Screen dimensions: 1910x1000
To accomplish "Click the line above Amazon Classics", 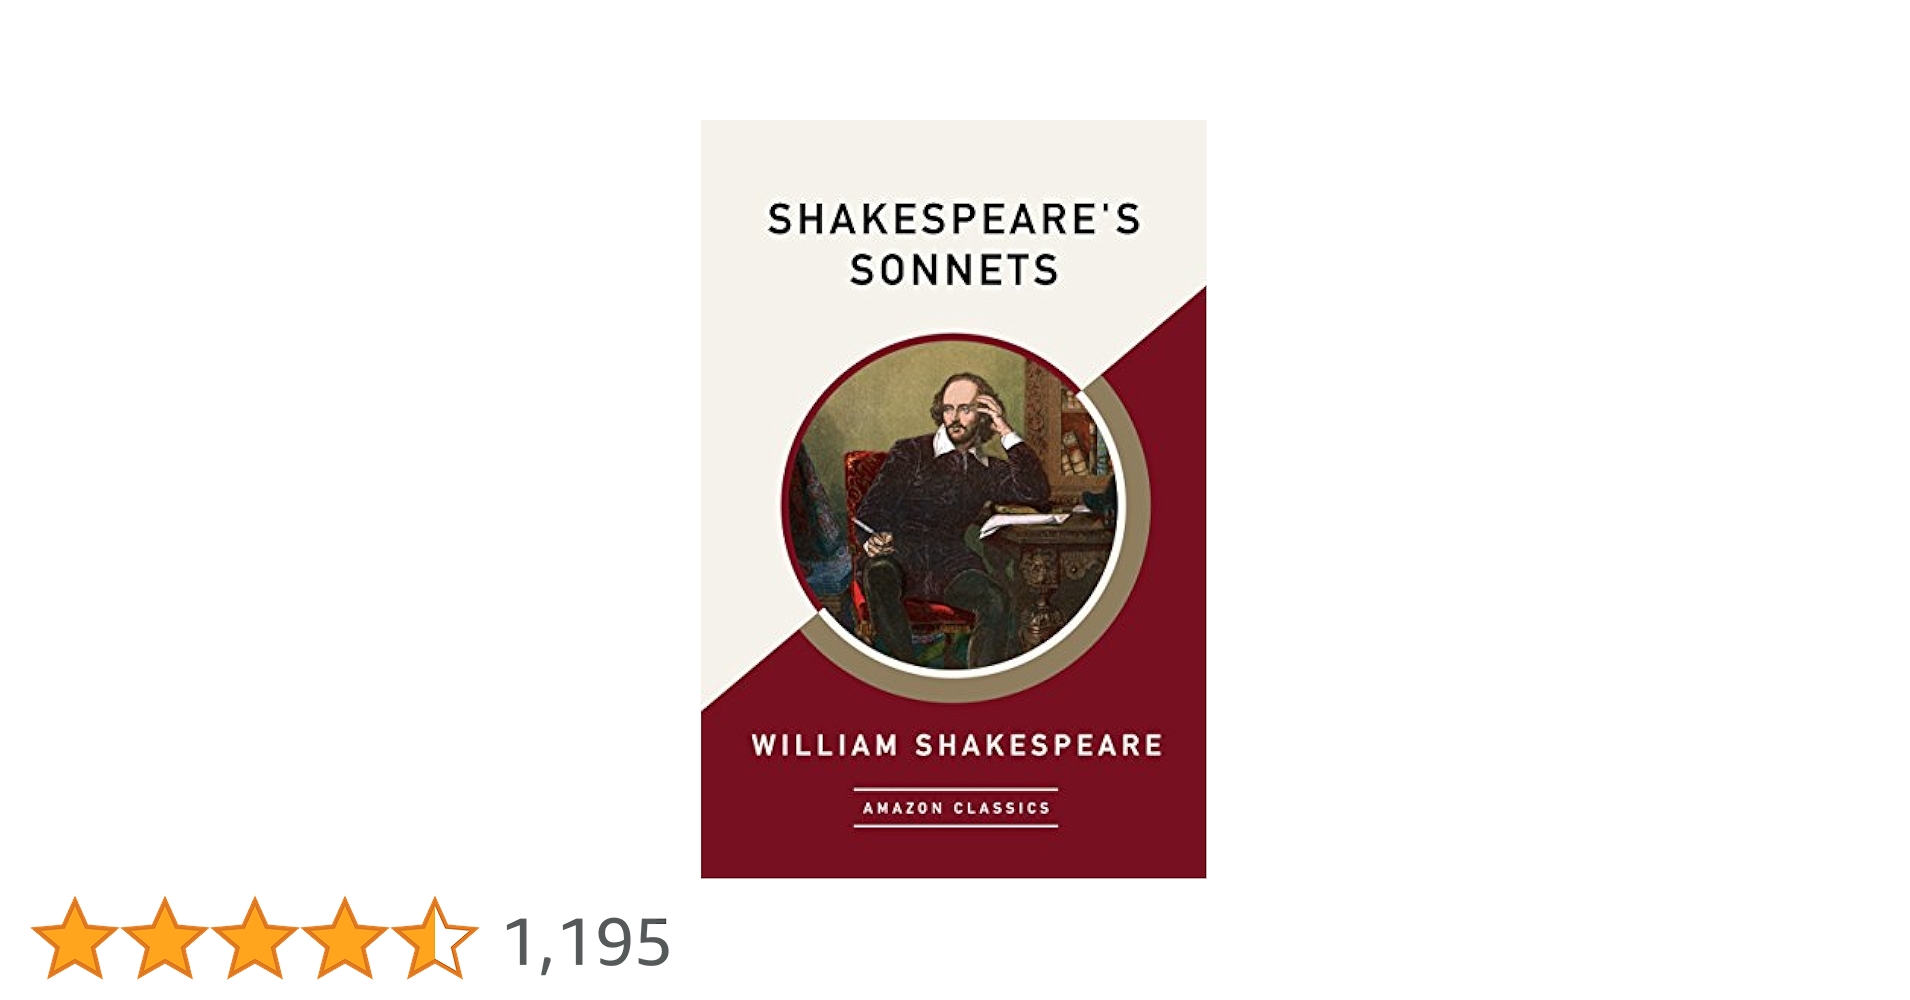I will [956, 790].
